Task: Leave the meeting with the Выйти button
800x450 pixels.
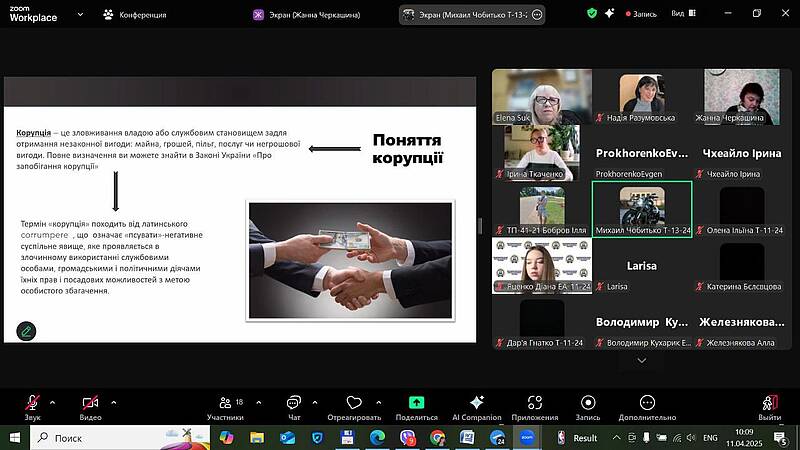Action: pos(768,402)
